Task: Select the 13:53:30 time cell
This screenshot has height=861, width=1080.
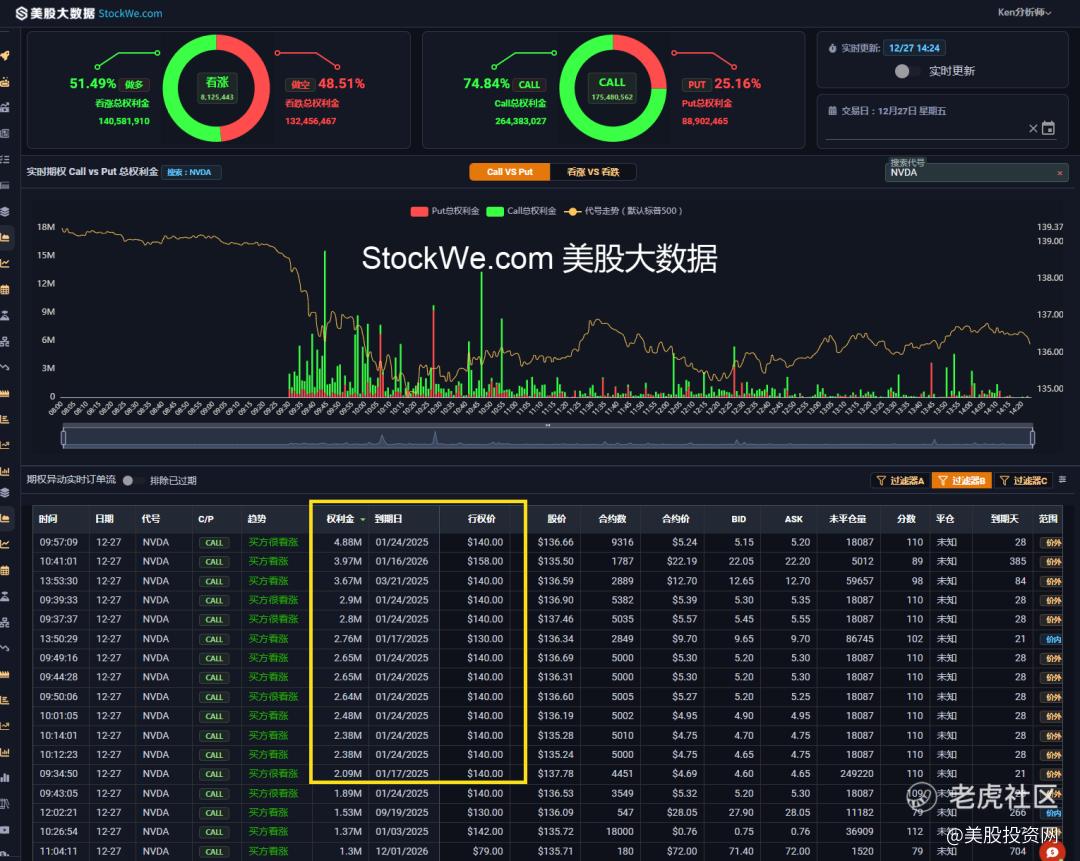Action: (x=59, y=581)
